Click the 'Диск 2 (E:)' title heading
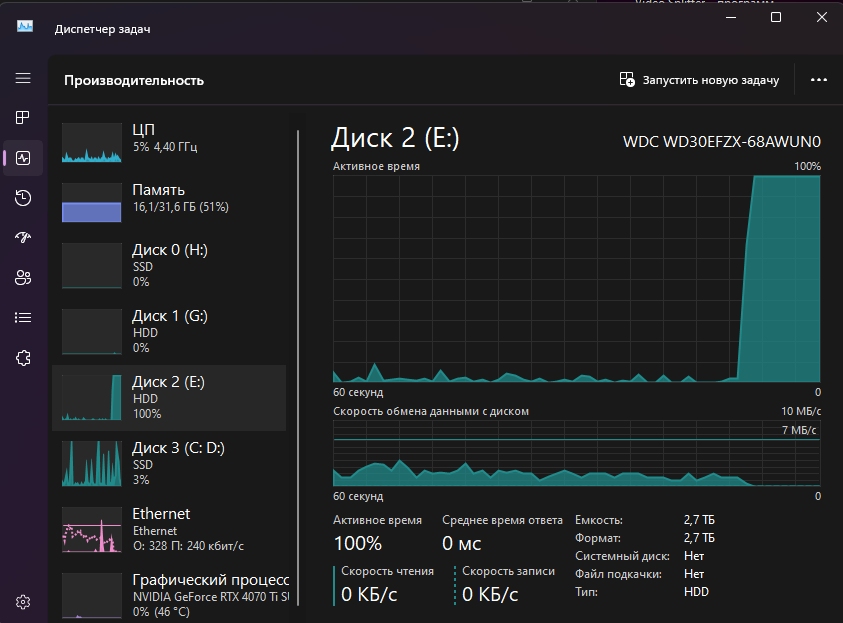Image resolution: width=843 pixels, height=623 pixels. 395,138
